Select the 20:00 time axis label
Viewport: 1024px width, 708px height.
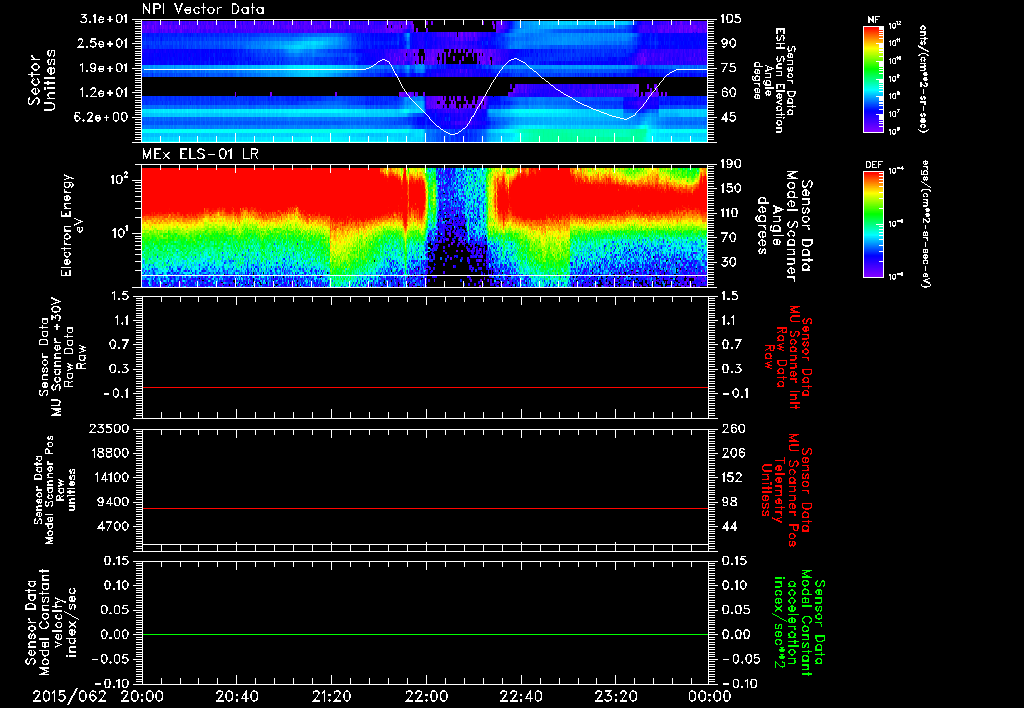click(143, 695)
